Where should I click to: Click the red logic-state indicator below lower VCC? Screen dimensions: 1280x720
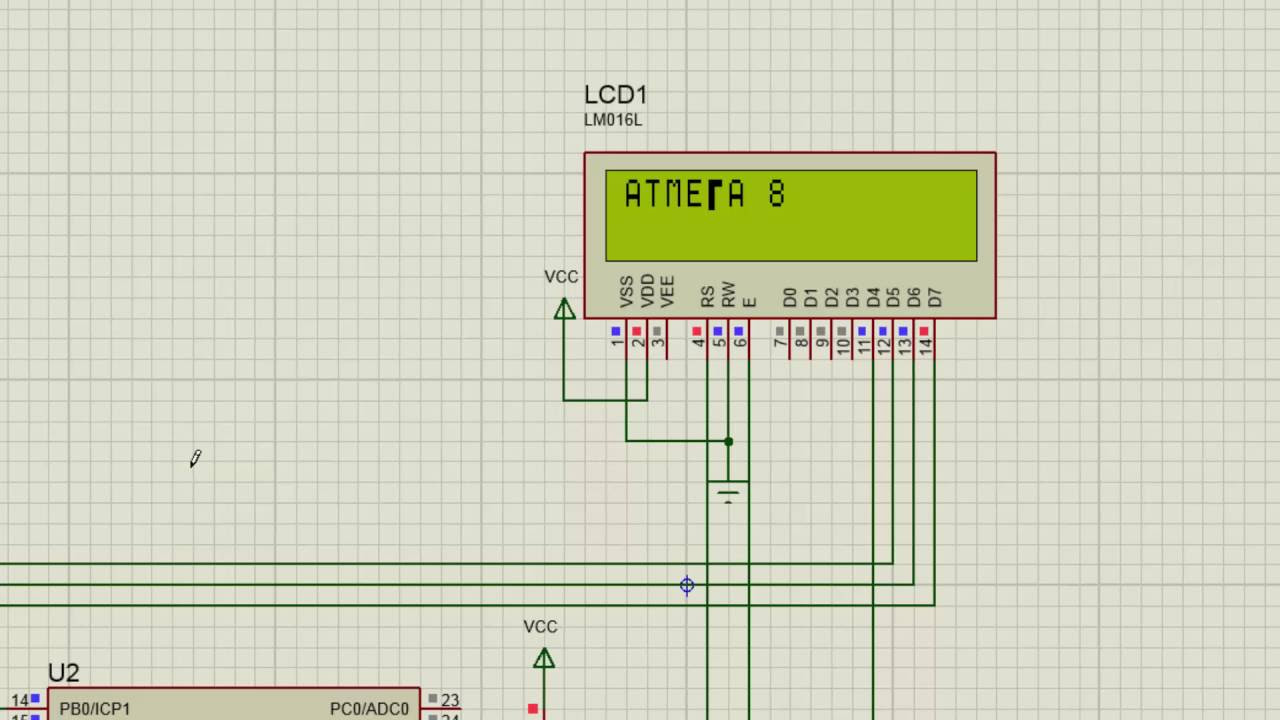533,709
